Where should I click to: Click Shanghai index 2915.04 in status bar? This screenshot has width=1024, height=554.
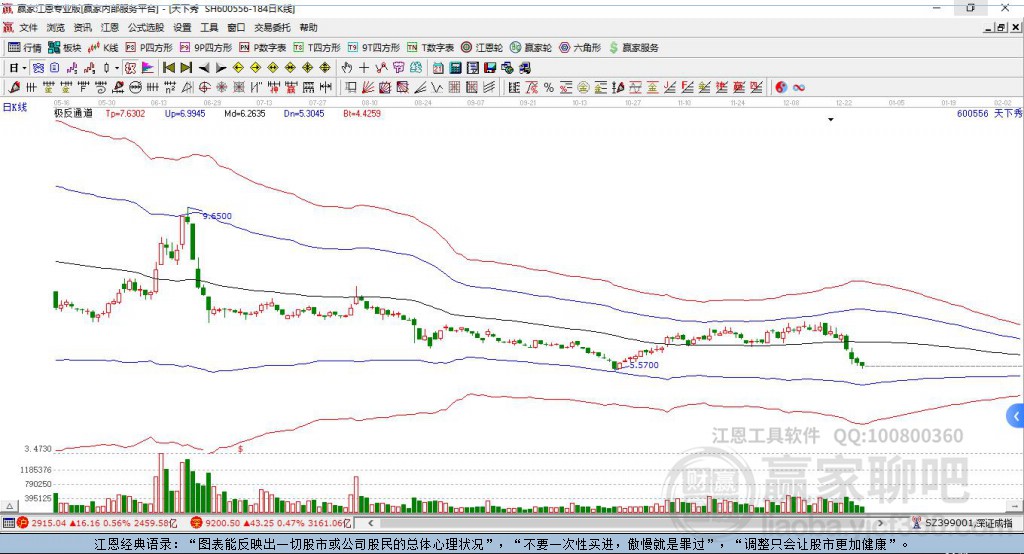coord(49,523)
